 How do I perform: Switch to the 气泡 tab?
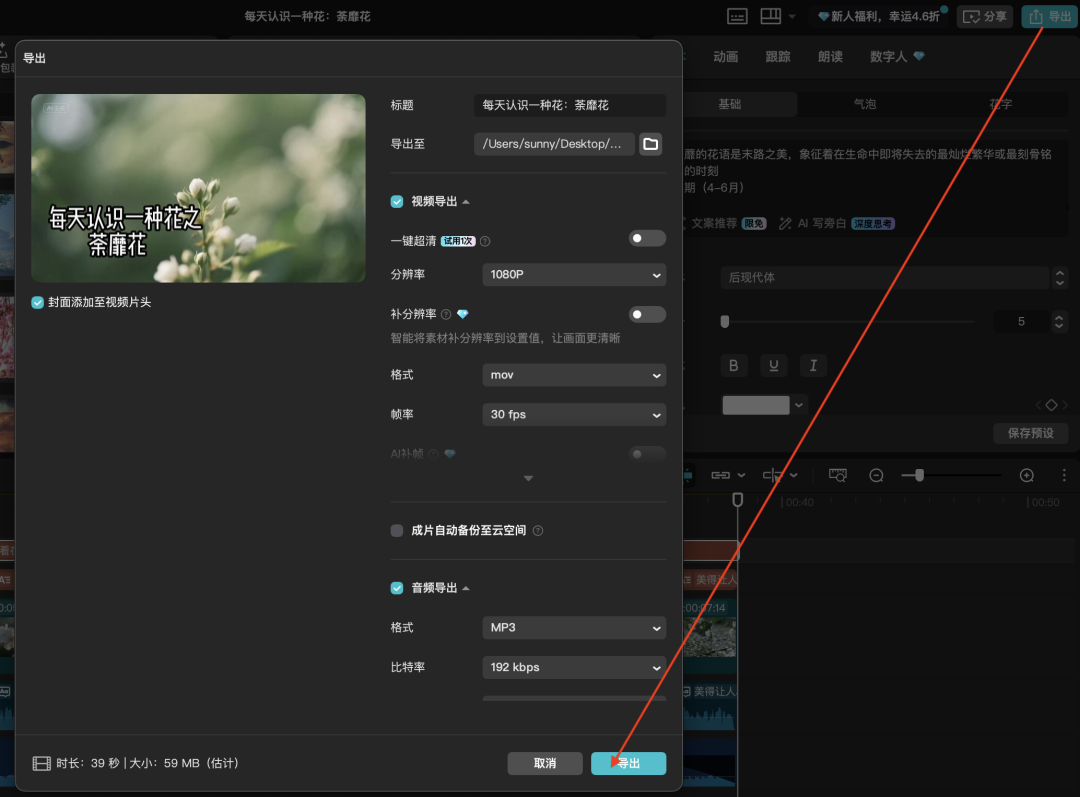tap(864, 104)
